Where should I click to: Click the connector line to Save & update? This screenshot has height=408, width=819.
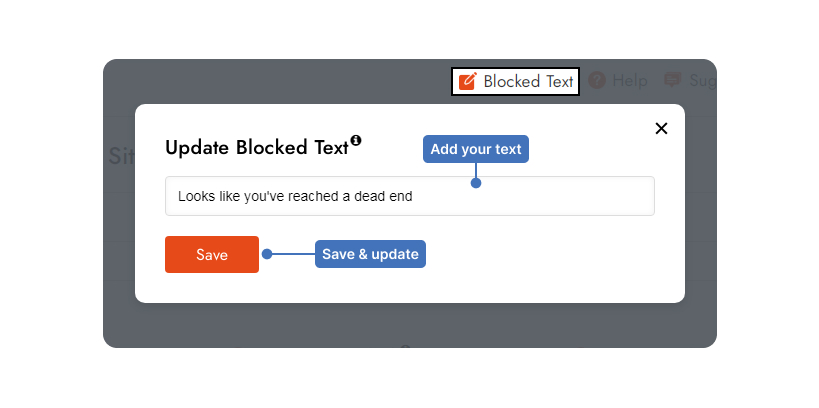(294, 254)
